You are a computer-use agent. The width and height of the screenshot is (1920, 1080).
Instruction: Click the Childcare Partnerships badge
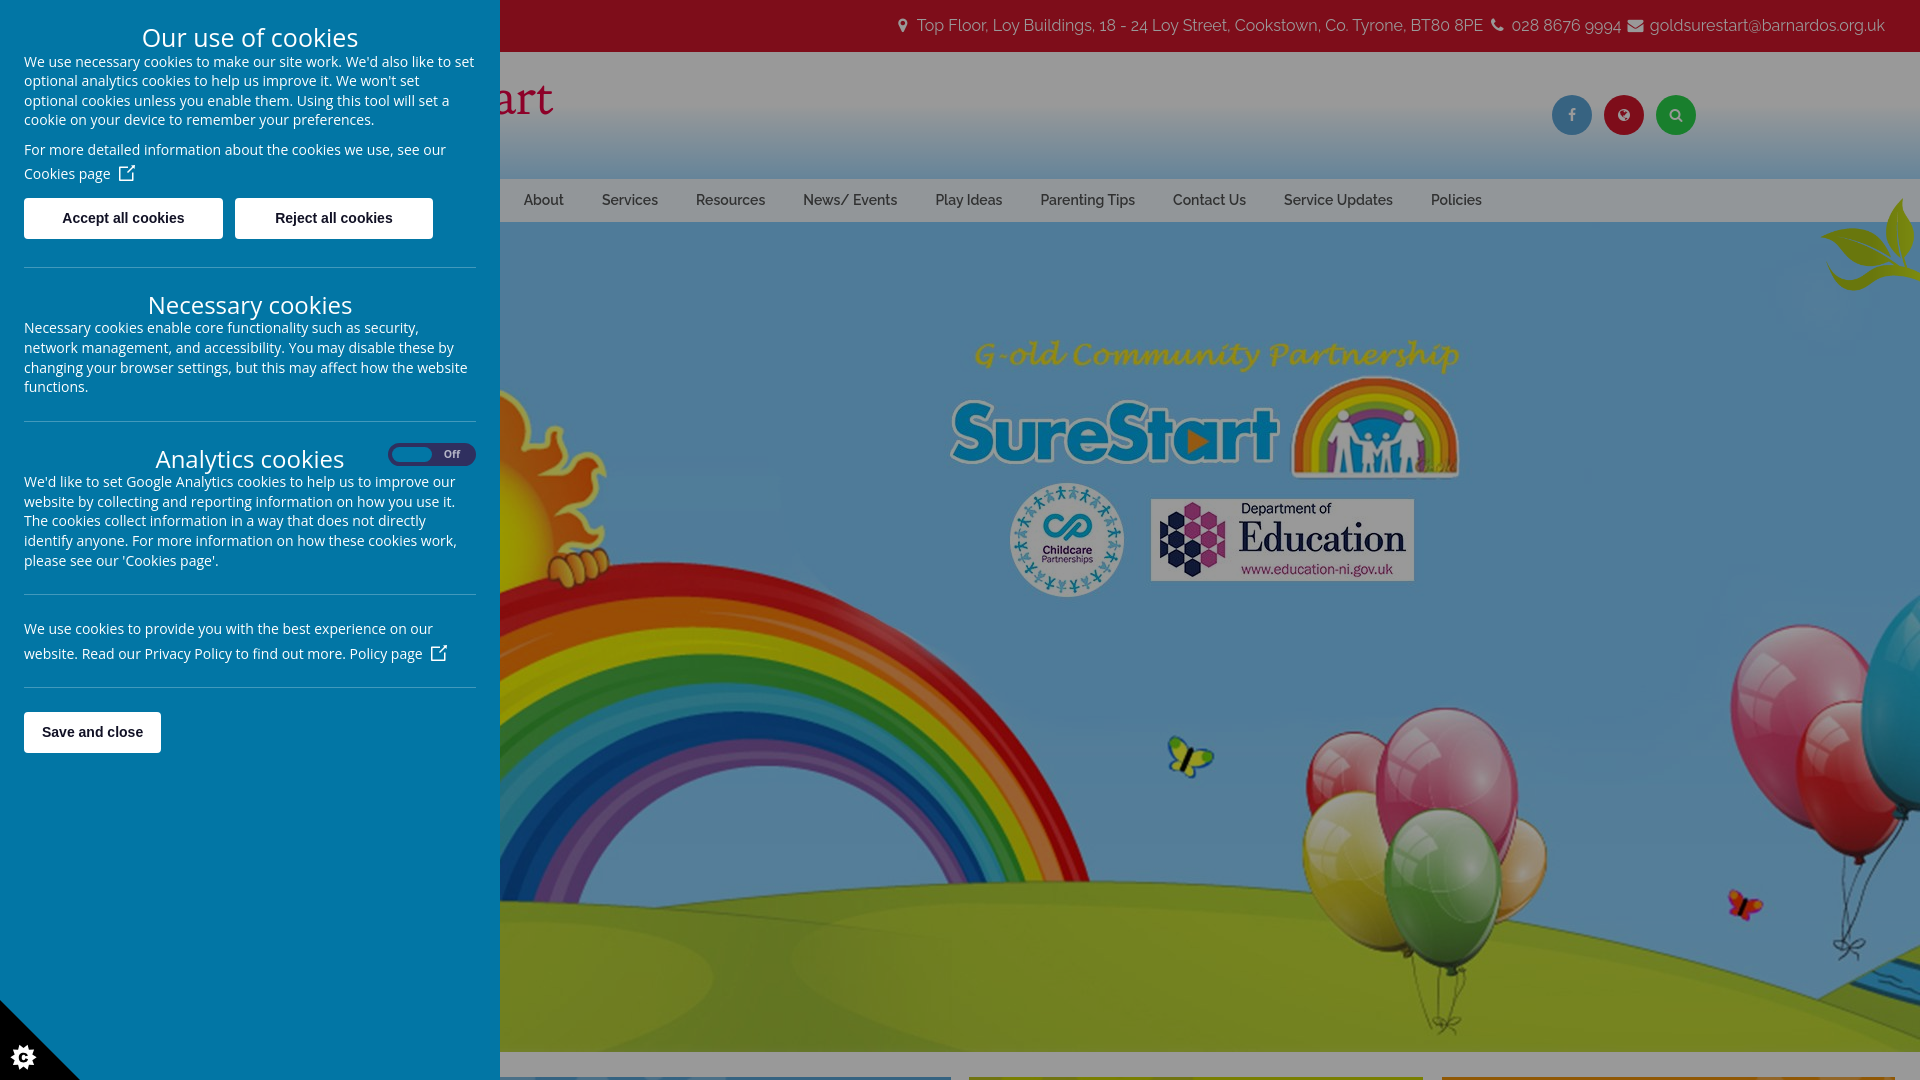click(x=1067, y=540)
